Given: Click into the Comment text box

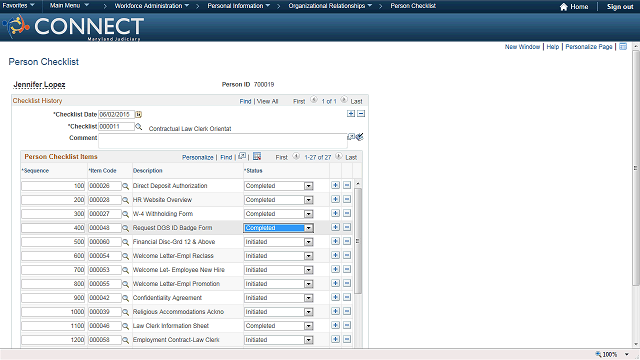Looking at the screenshot, I should click(223, 141).
